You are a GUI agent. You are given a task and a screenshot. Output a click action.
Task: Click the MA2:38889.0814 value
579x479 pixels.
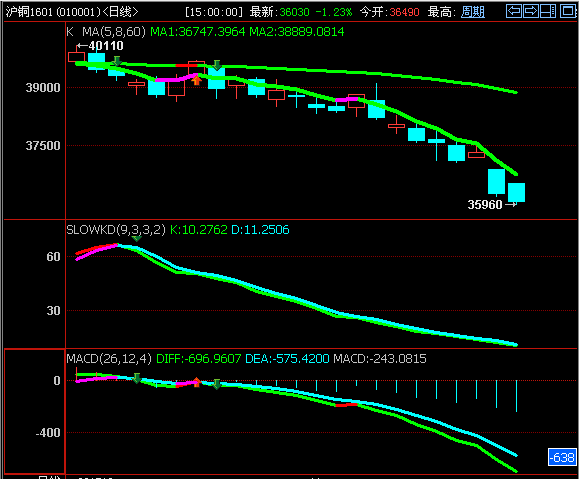tap(297, 32)
